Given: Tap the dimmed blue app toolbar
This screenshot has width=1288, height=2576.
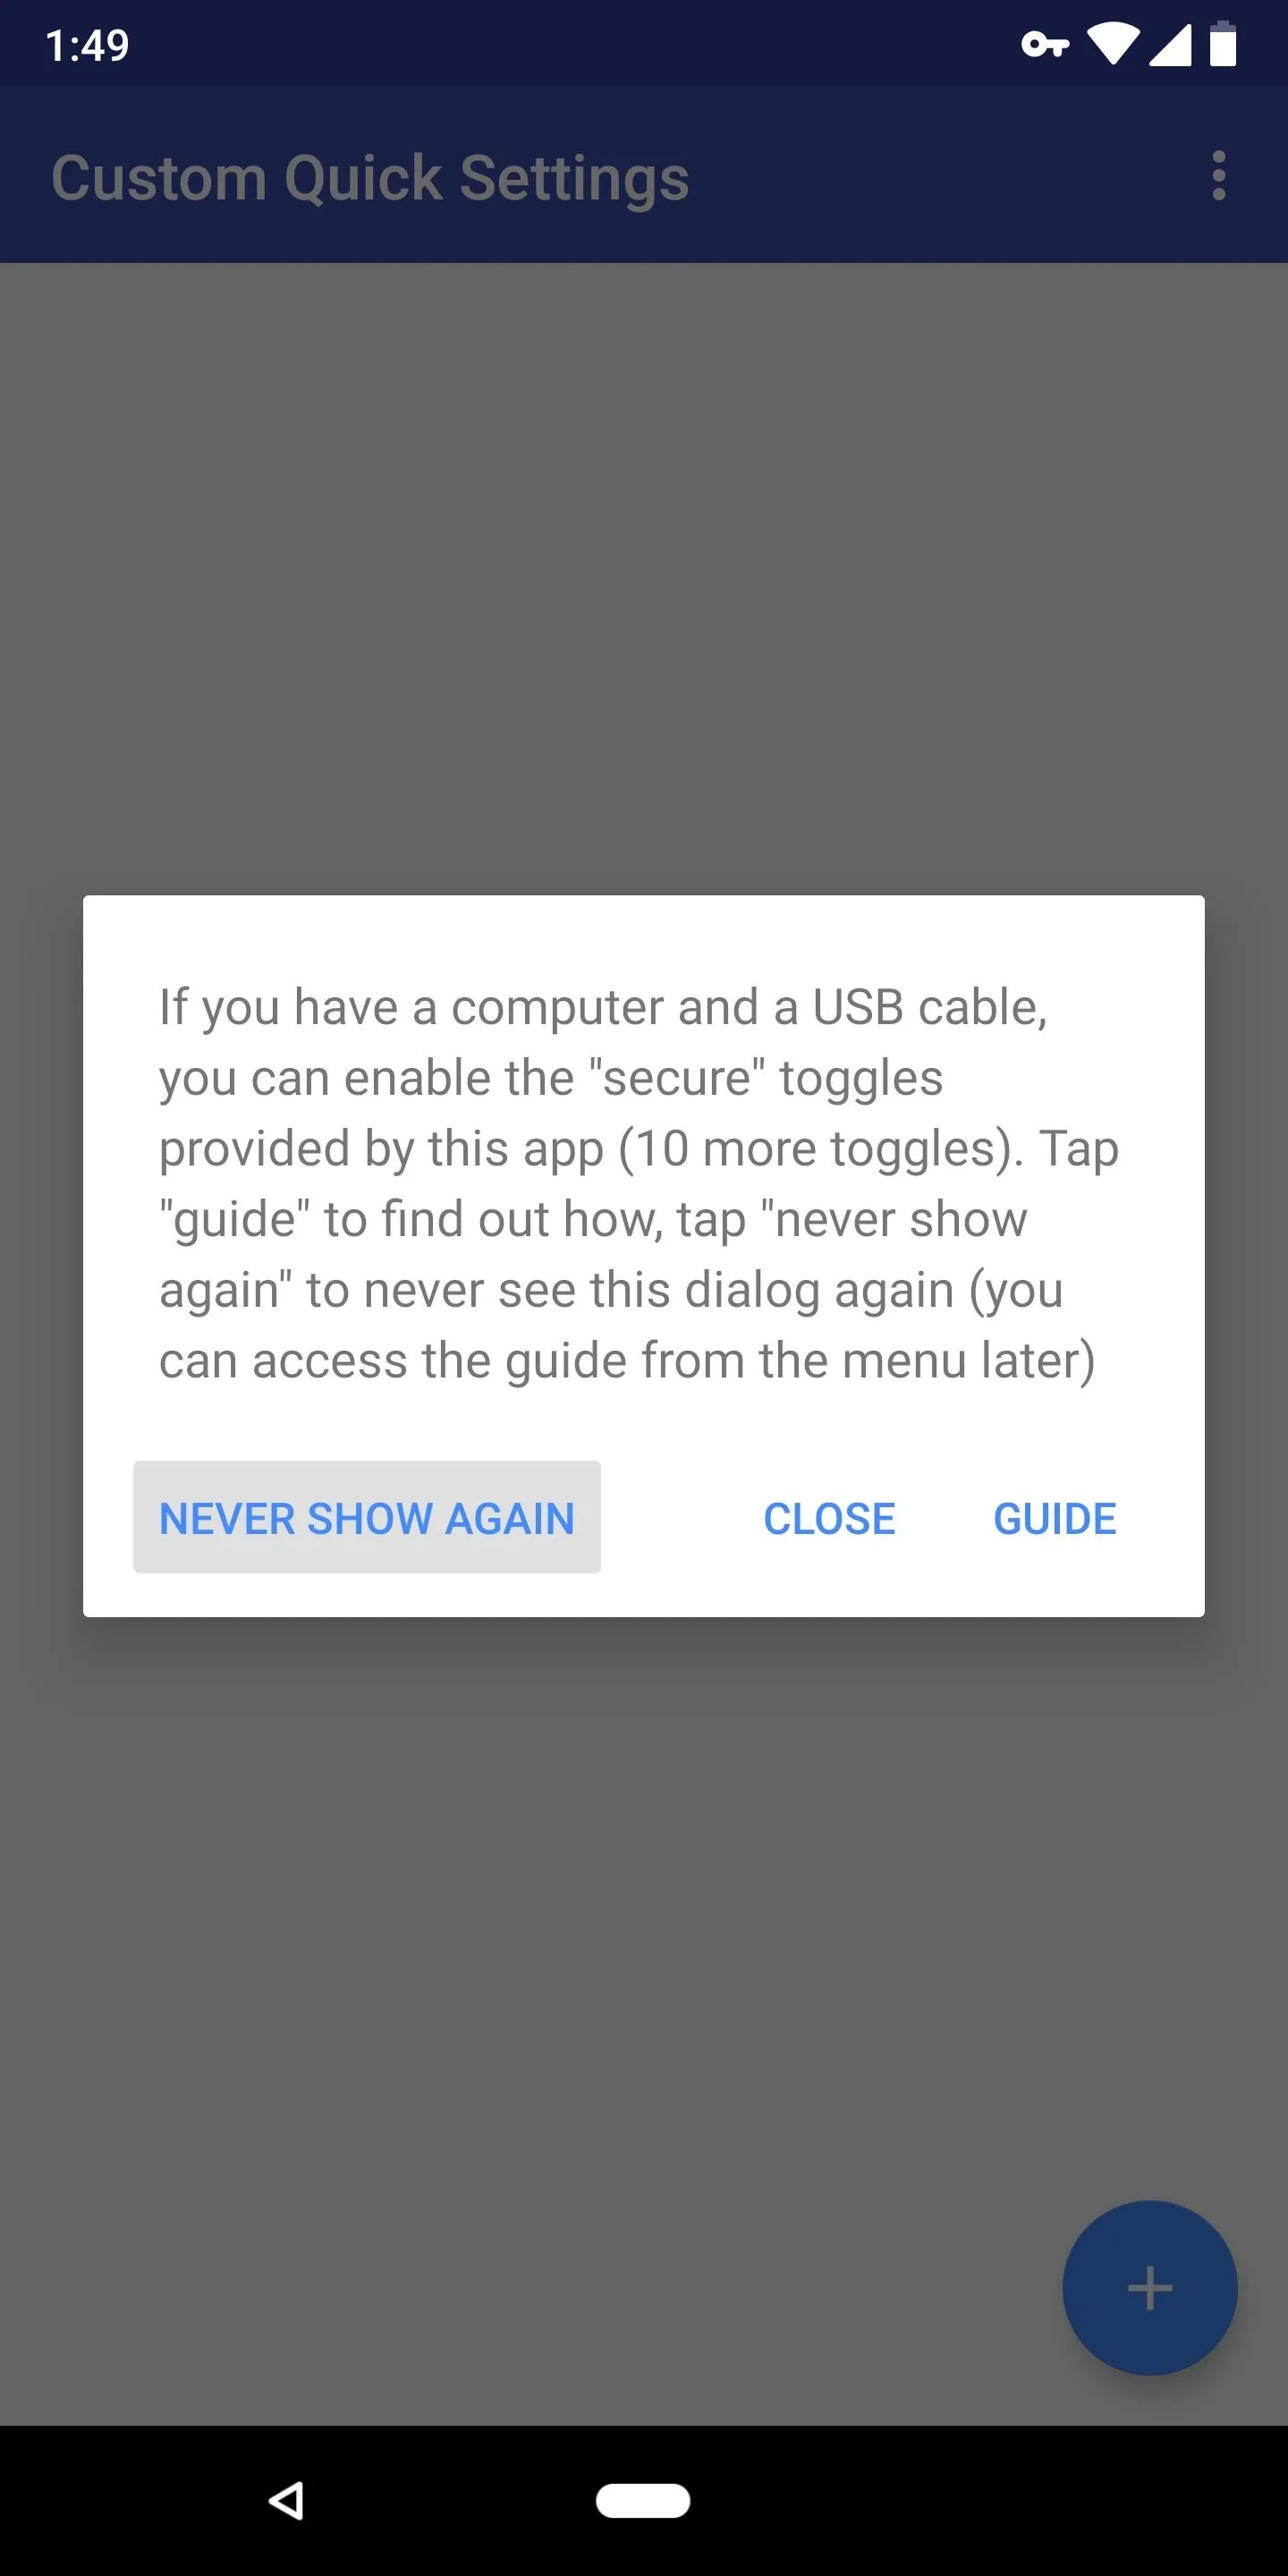Looking at the screenshot, I should pyautogui.click(x=644, y=175).
